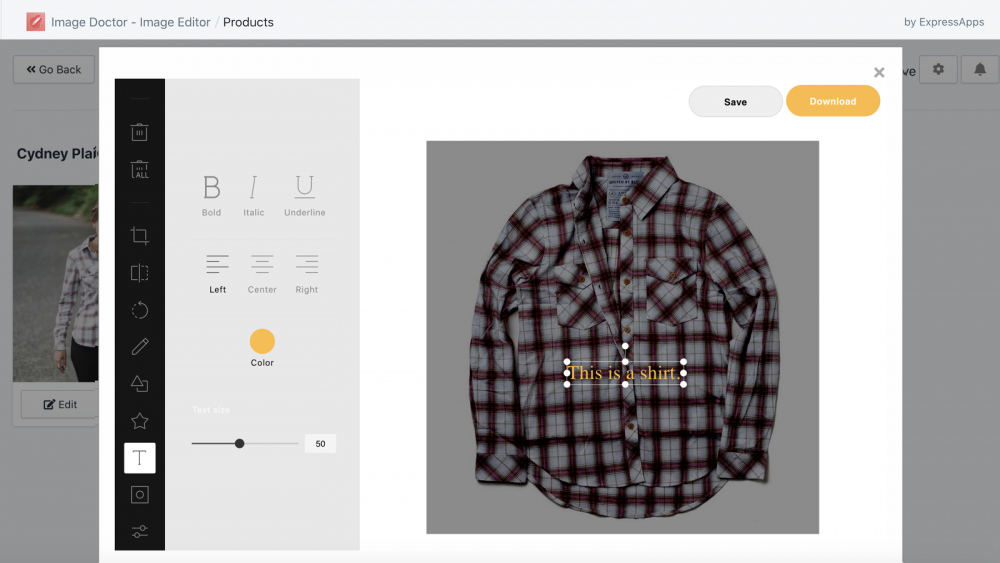This screenshot has width=1000, height=563.
Task: Select the Flip tool
Action: [x=140, y=273]
